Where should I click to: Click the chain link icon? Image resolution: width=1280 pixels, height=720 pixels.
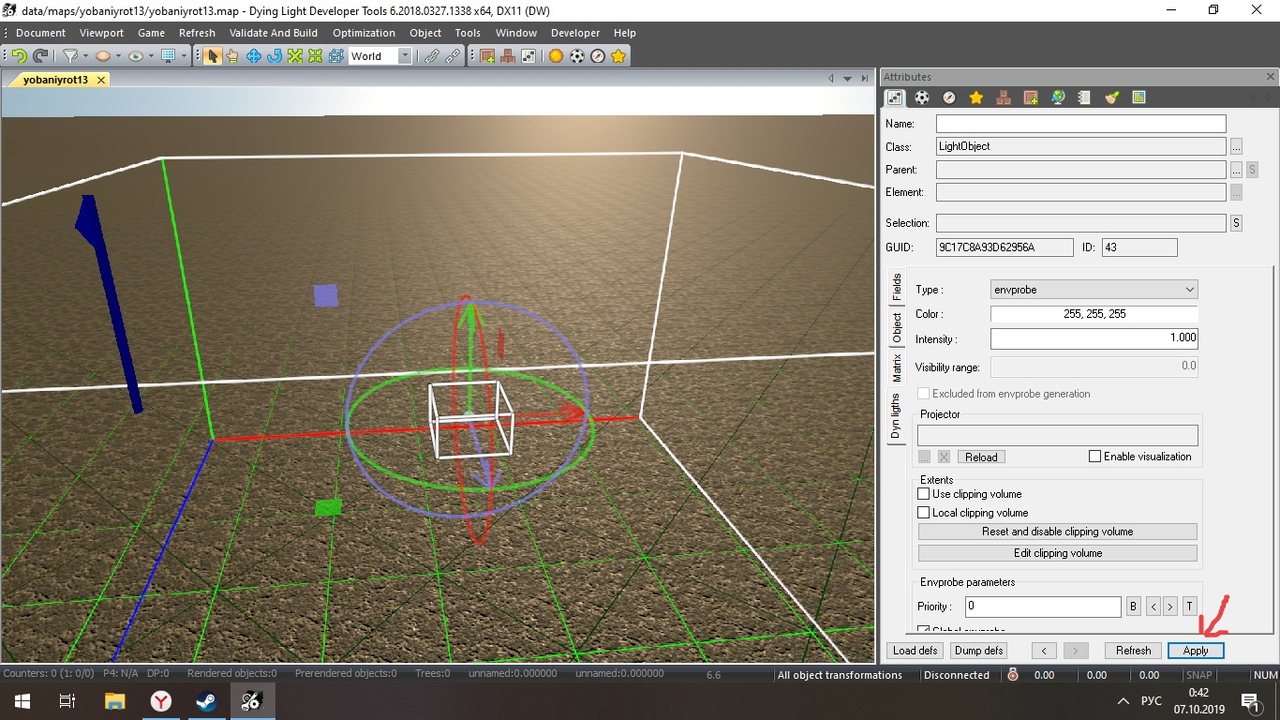432,56
